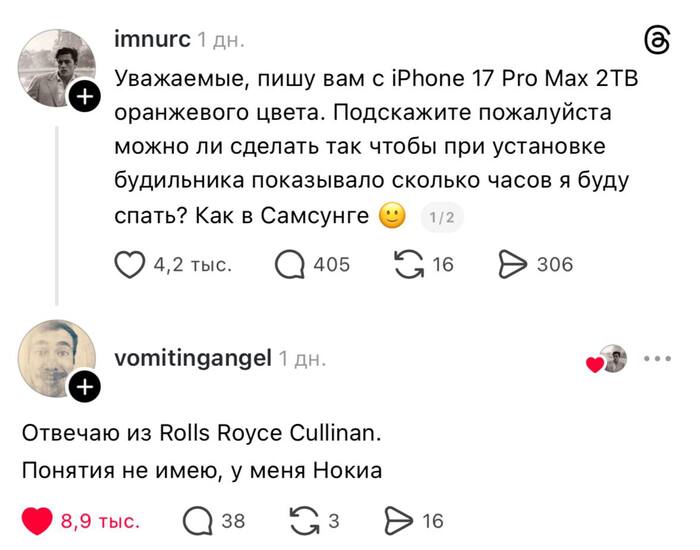Like imnurc's post with the heart icon

point(131,264)
